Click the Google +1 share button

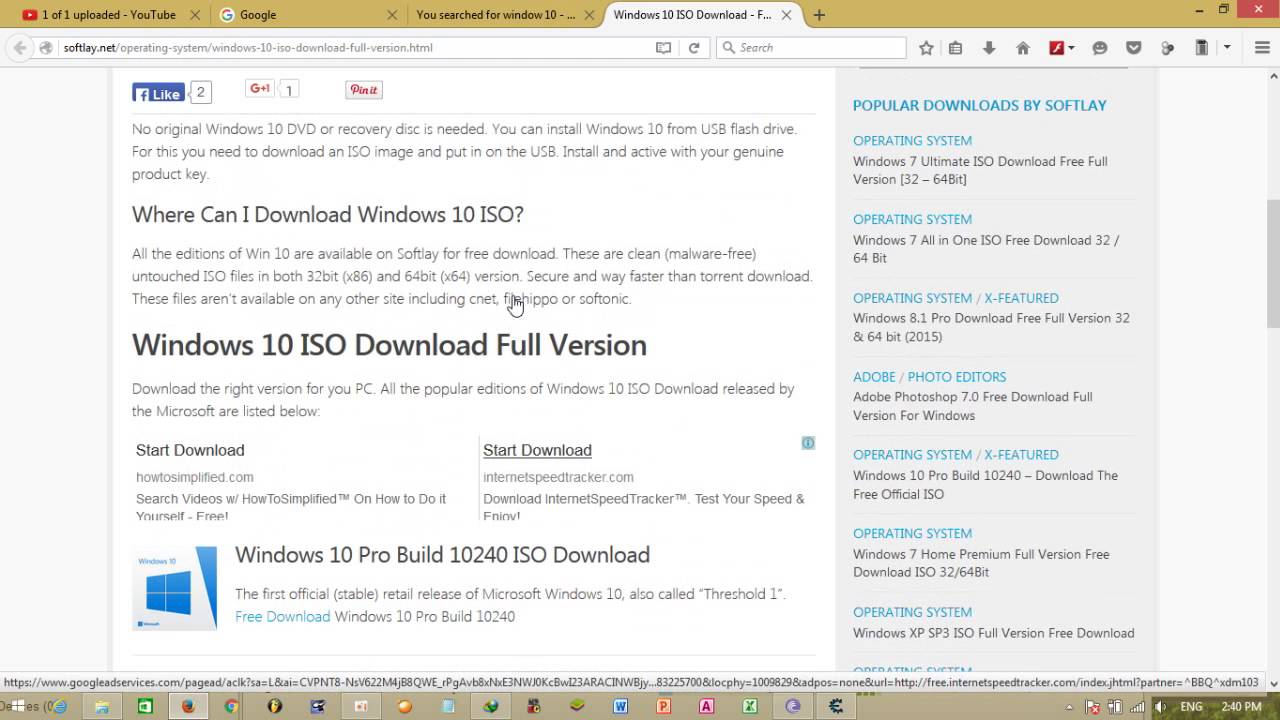(x=260, y=89)
